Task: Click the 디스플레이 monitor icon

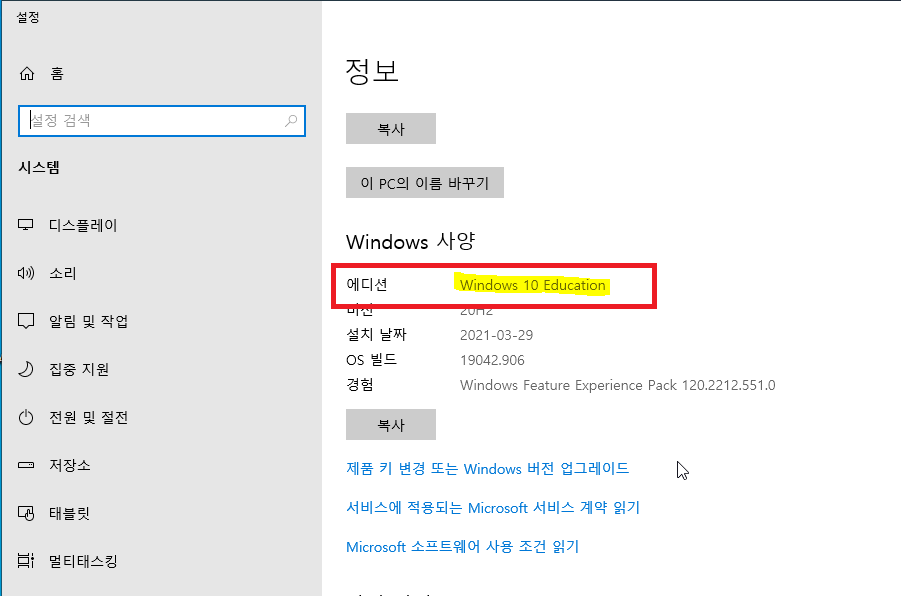Action: [25, 225]
